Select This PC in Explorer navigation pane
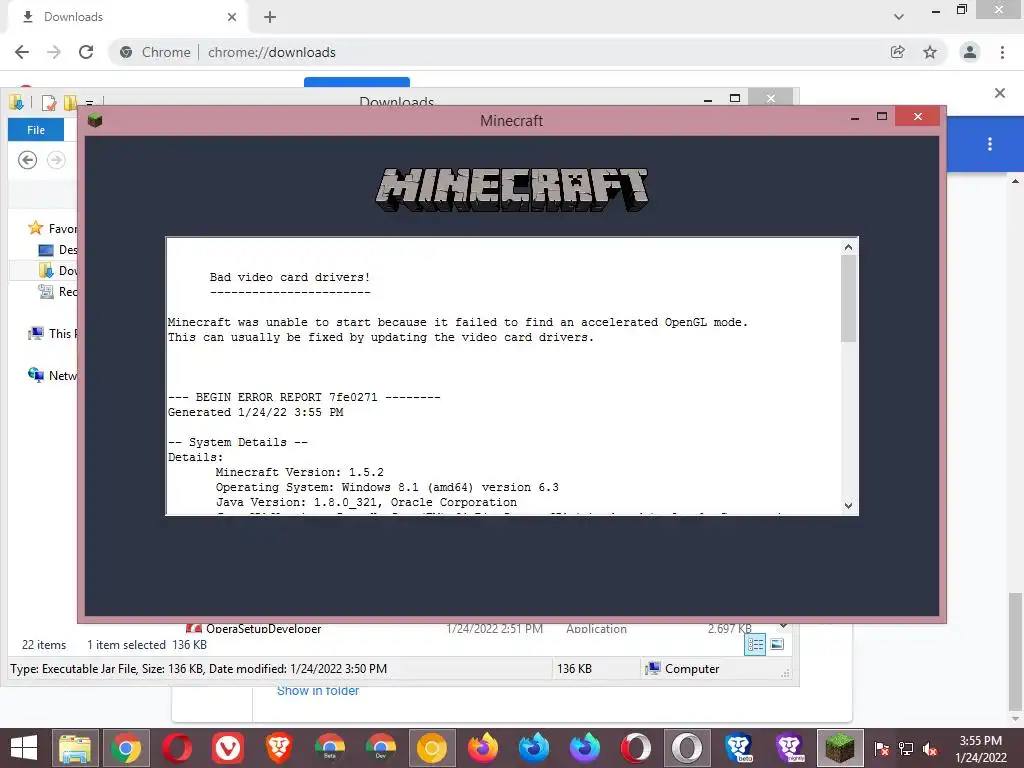The width and height of the screenshot is (1024, 768). (52, 334)
